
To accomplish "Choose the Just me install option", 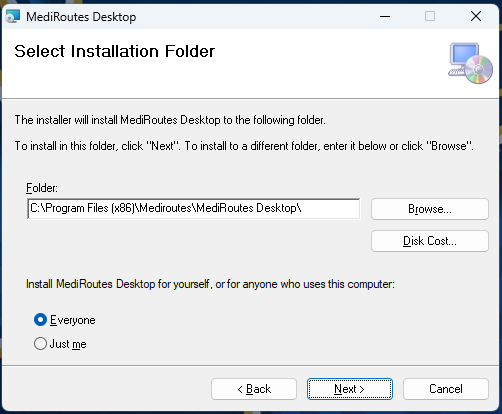I will point(40,344).
